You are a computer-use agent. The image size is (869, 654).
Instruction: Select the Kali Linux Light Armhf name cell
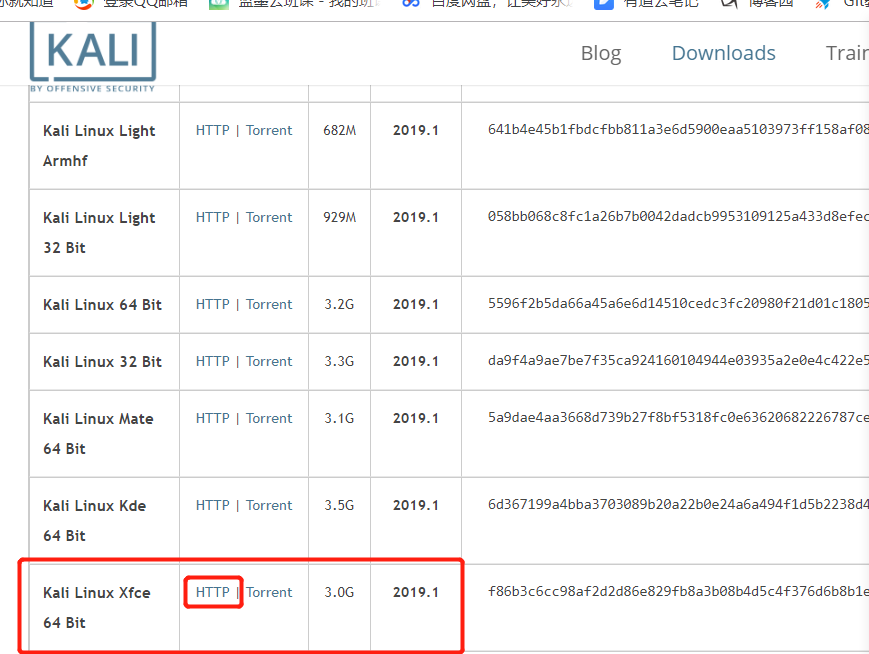105,146
